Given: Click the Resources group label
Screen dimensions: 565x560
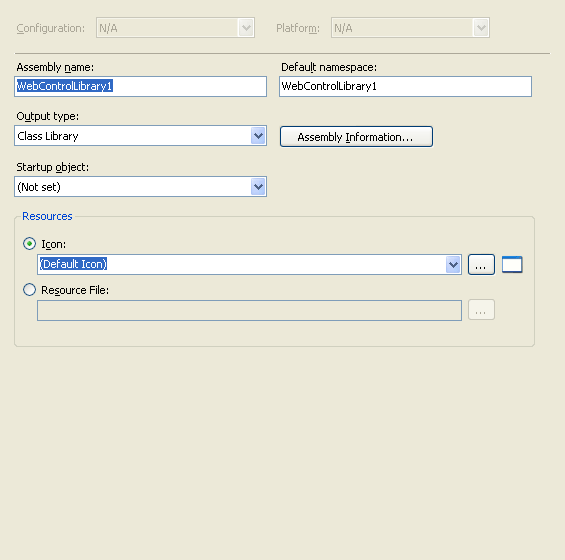Looking at the screenshot, I should click(47, 216).
